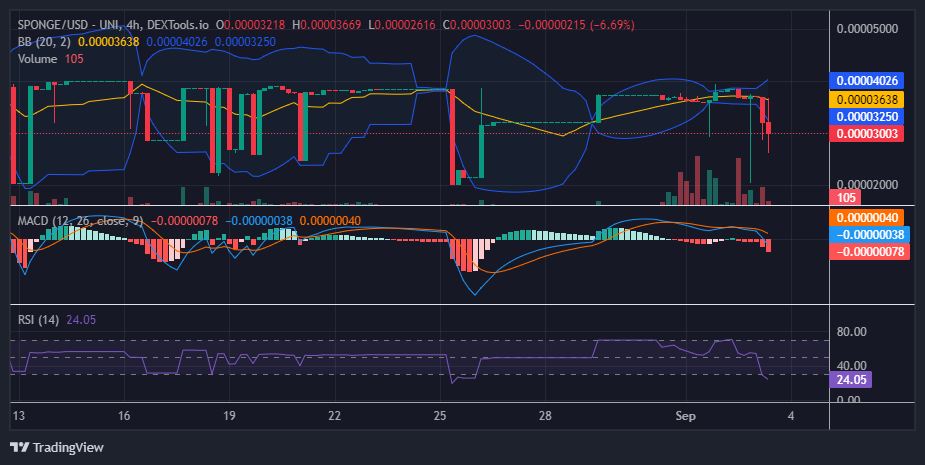Click the purple 24.05 RSI axis label
Screen dimensions: 925x465
pos(851,379)
